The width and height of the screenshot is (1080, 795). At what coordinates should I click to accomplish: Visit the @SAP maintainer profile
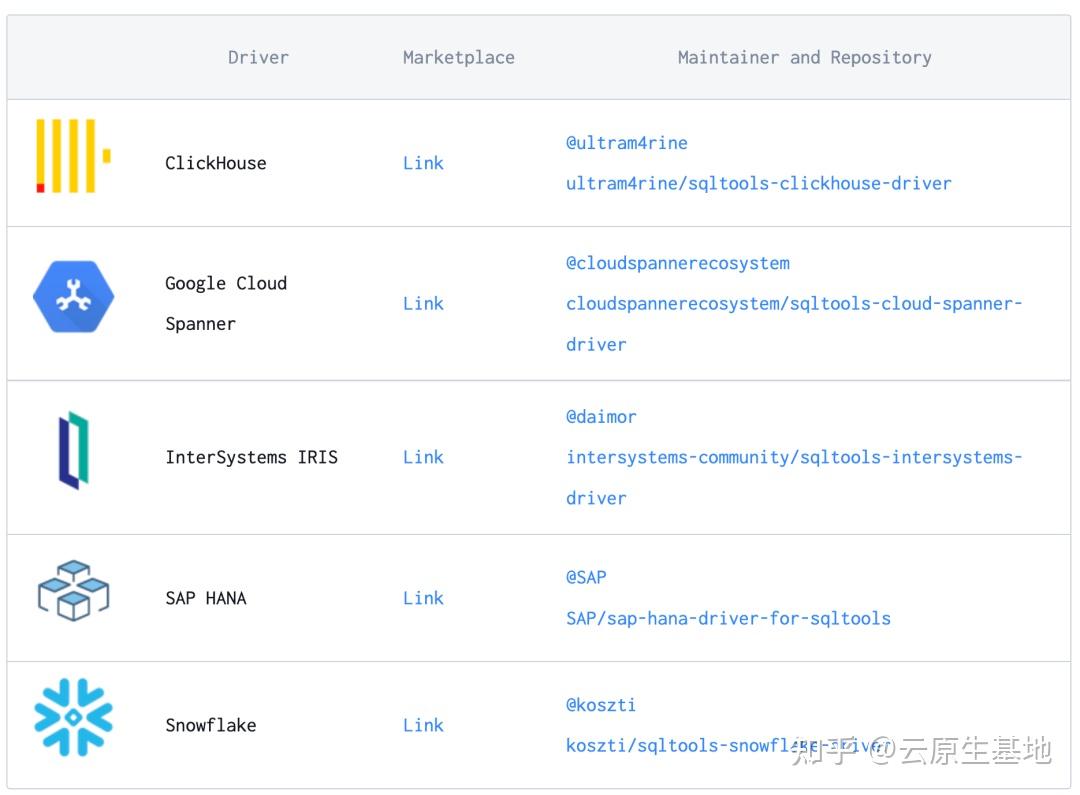[586, 577]
